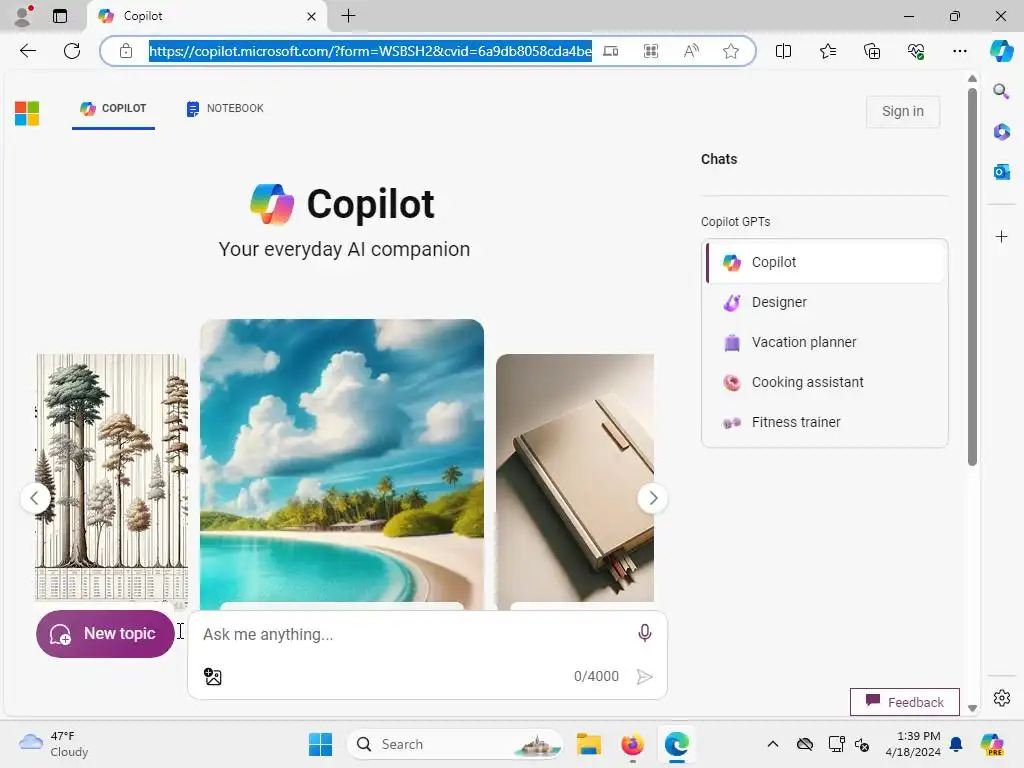This screenshot has height=768, width=1024.
Task: Open the Copilot sidebar button
Action: click(x=1001, y=51)
